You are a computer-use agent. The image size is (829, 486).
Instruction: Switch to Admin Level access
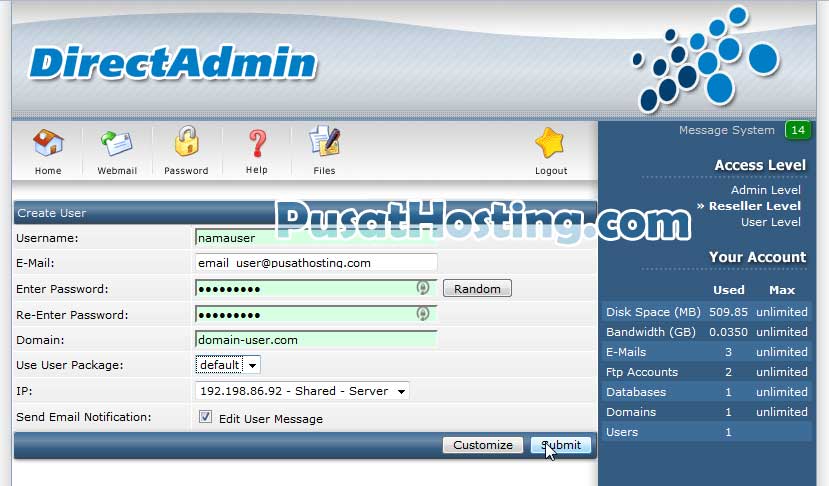pos(766,190)
